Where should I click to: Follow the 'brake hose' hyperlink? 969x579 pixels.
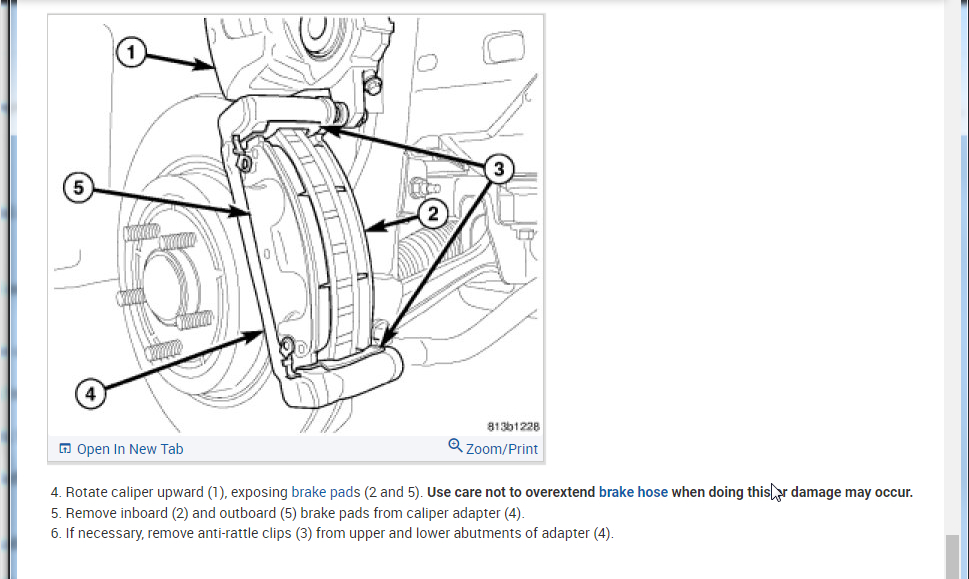[x=633, y=492]
